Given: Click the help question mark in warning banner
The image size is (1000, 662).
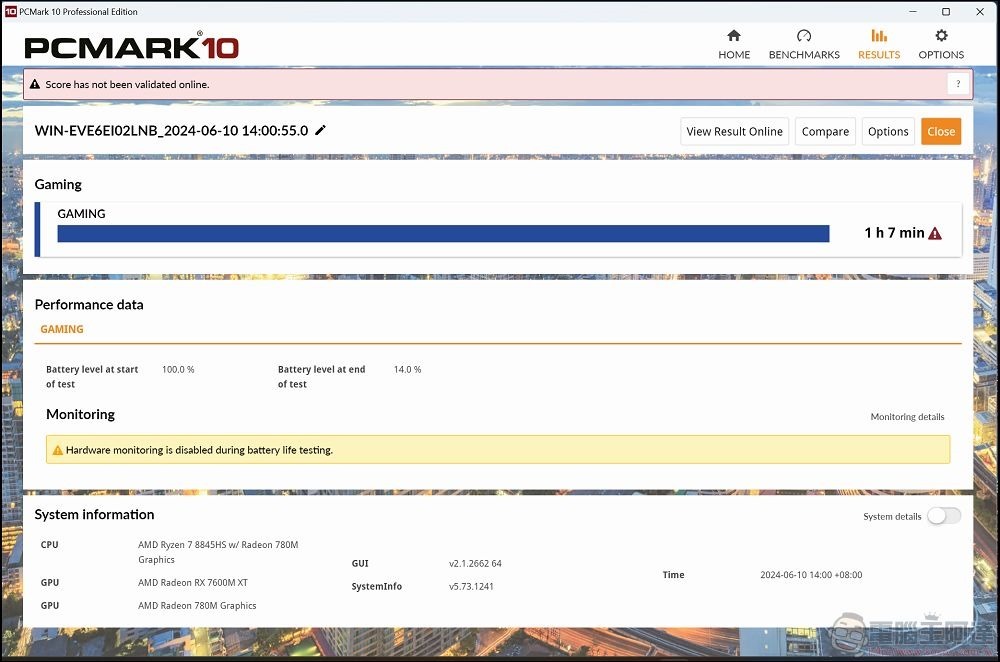Looking at the screenshot, I should point(958,84).
